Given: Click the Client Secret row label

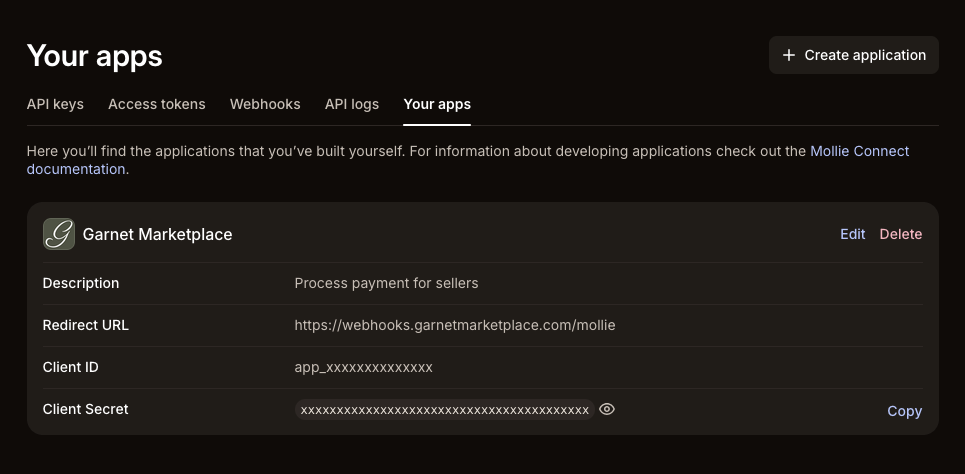Looking at the screenshot, I should click(86, 409).
